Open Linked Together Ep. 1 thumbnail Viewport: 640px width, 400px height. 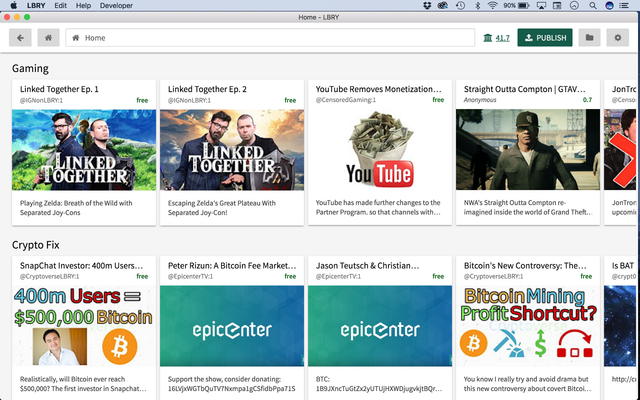point(84,150)
